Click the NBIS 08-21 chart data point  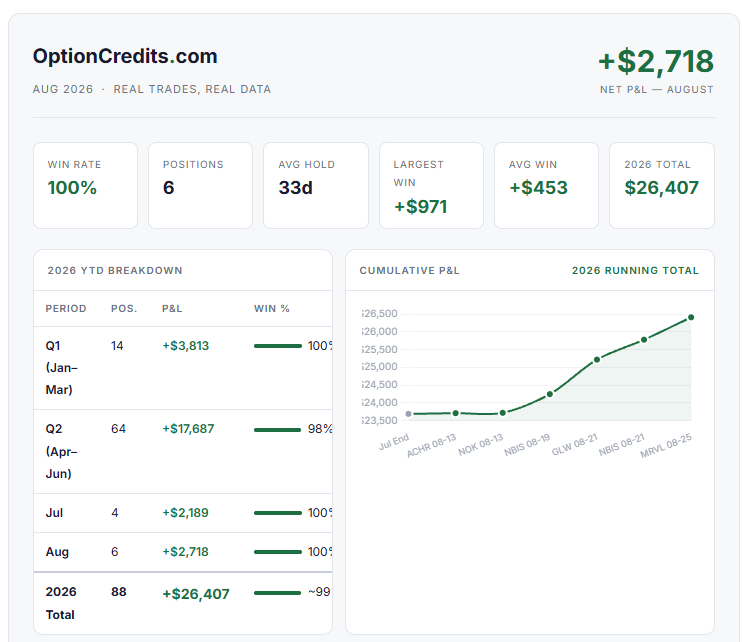(x=644, y=340)
